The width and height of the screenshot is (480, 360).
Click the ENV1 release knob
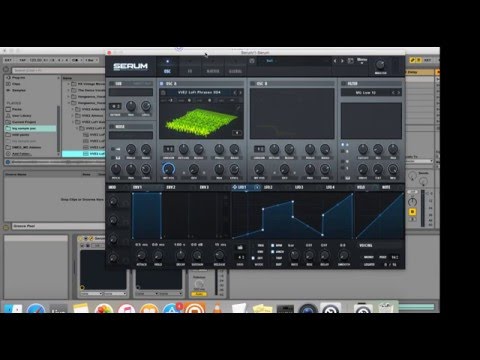(219, 256)
